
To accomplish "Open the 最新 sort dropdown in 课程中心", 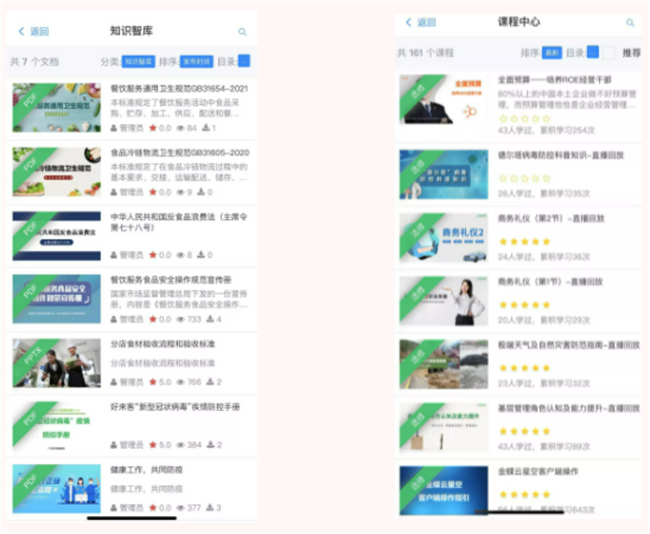I will pyautogui.click(x=552, y=52).
